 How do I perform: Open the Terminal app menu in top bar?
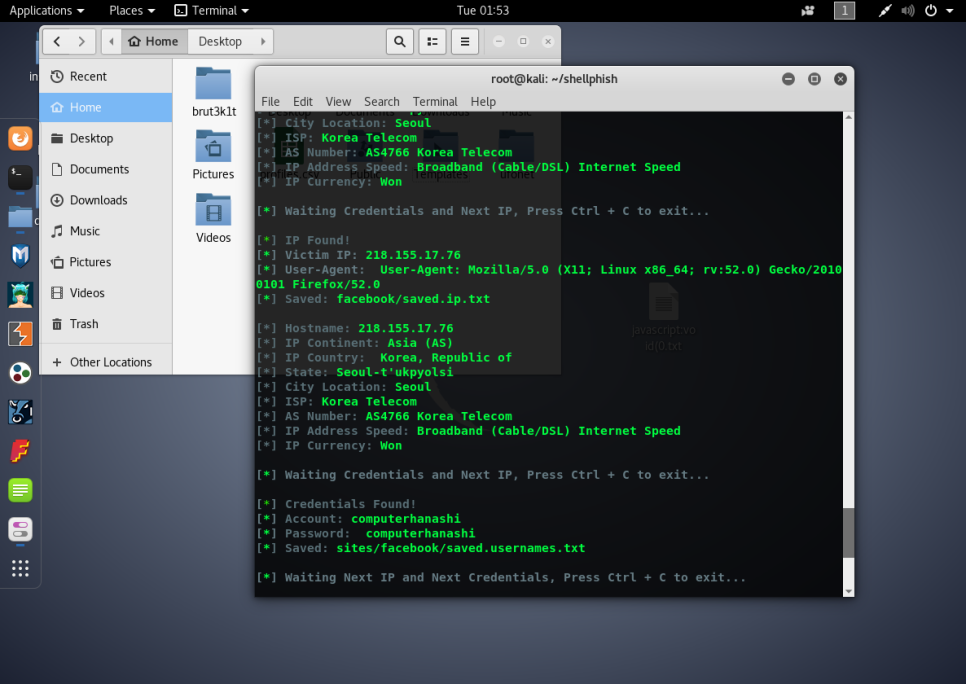click(x=212, y=10)
